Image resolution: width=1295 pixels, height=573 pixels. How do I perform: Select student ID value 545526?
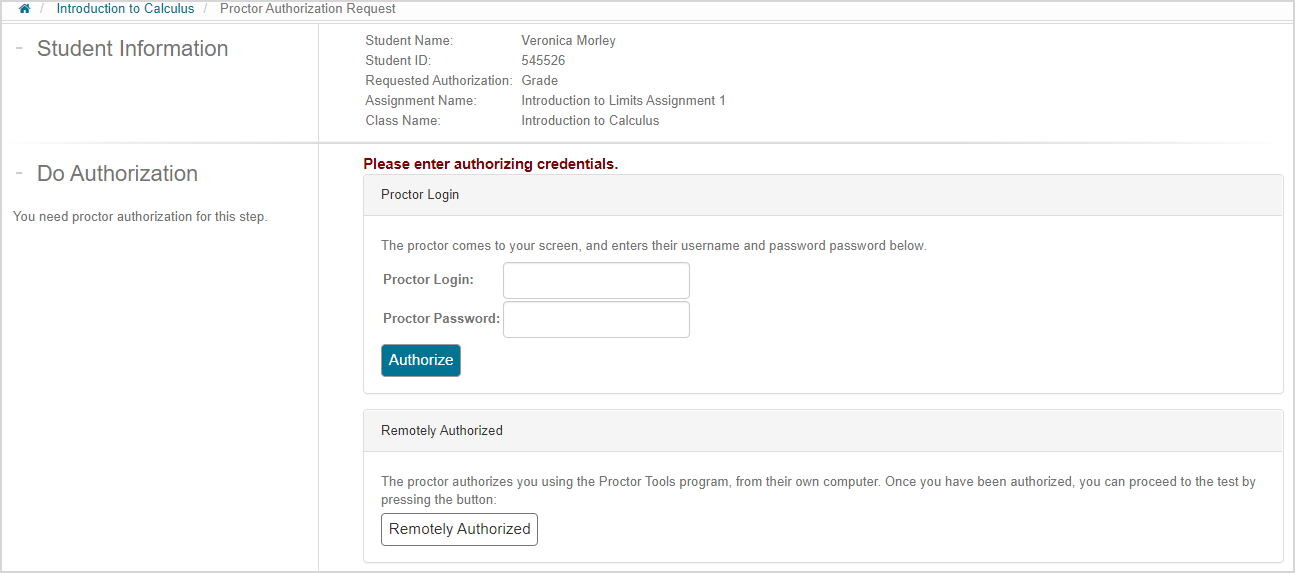click(543, 61)
